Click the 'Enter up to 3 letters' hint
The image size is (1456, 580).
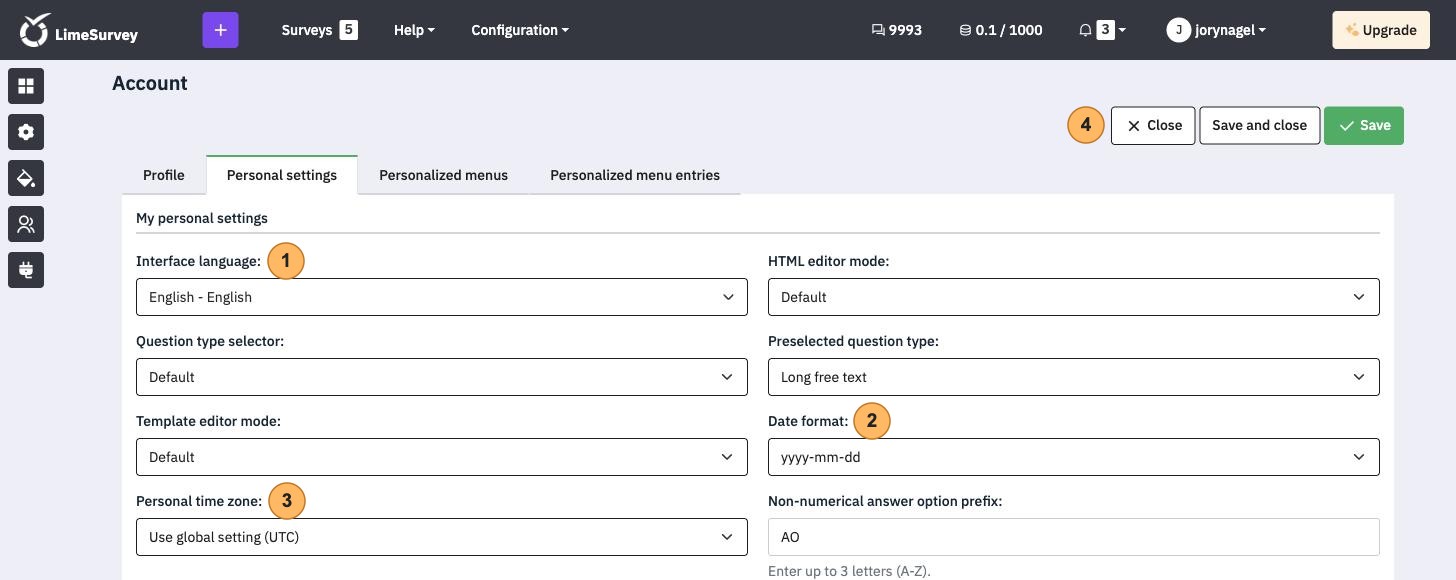[x=849, y=572]
